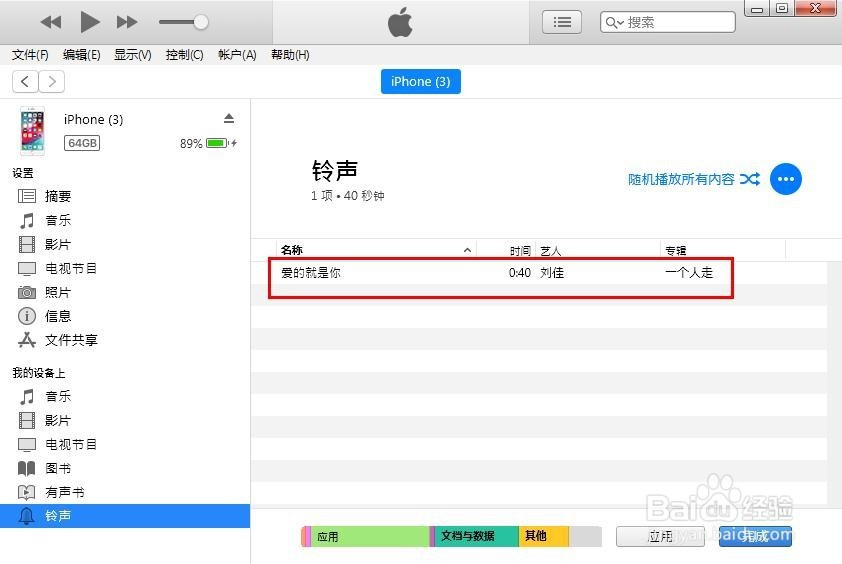The width and height of the screenshot is (842, 564).
Task: Click the 1 项 • 40 秒钟 subtitle
Action: coord(347,196)
